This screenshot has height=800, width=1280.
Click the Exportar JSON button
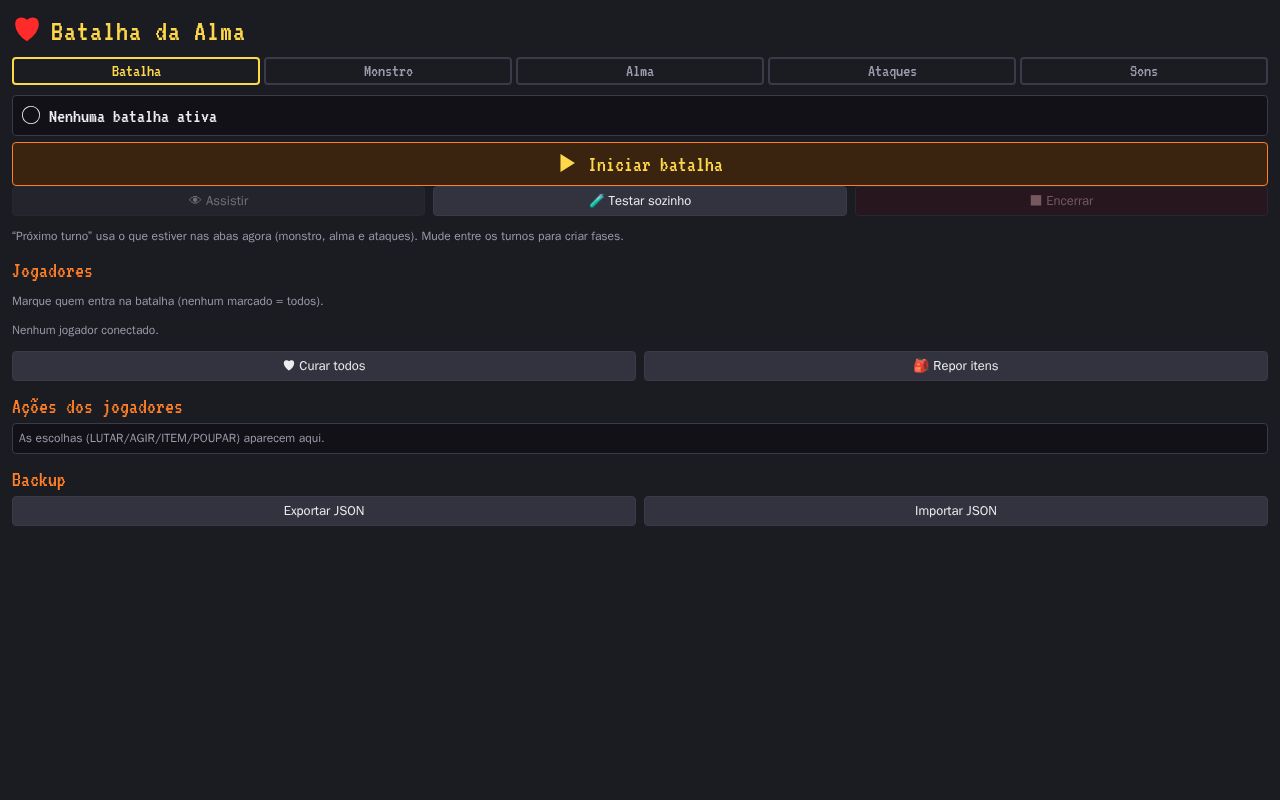click(x=324, y=511)
